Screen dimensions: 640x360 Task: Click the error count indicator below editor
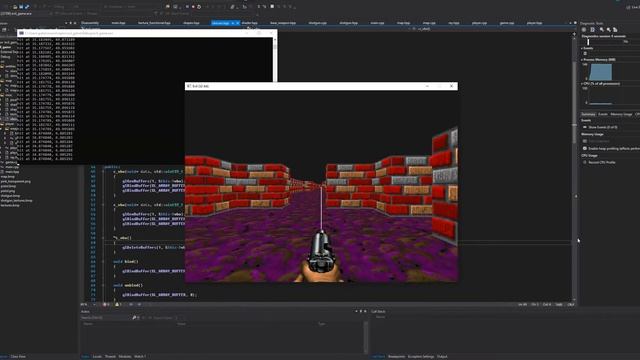pyautogui.click(x=106, y=304)
